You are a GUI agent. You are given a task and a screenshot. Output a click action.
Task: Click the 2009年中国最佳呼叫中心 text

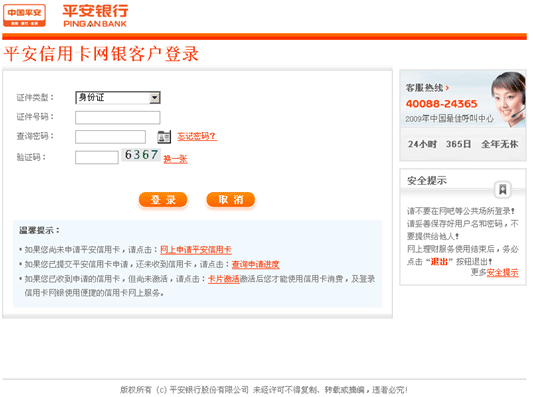pos(449,119)
